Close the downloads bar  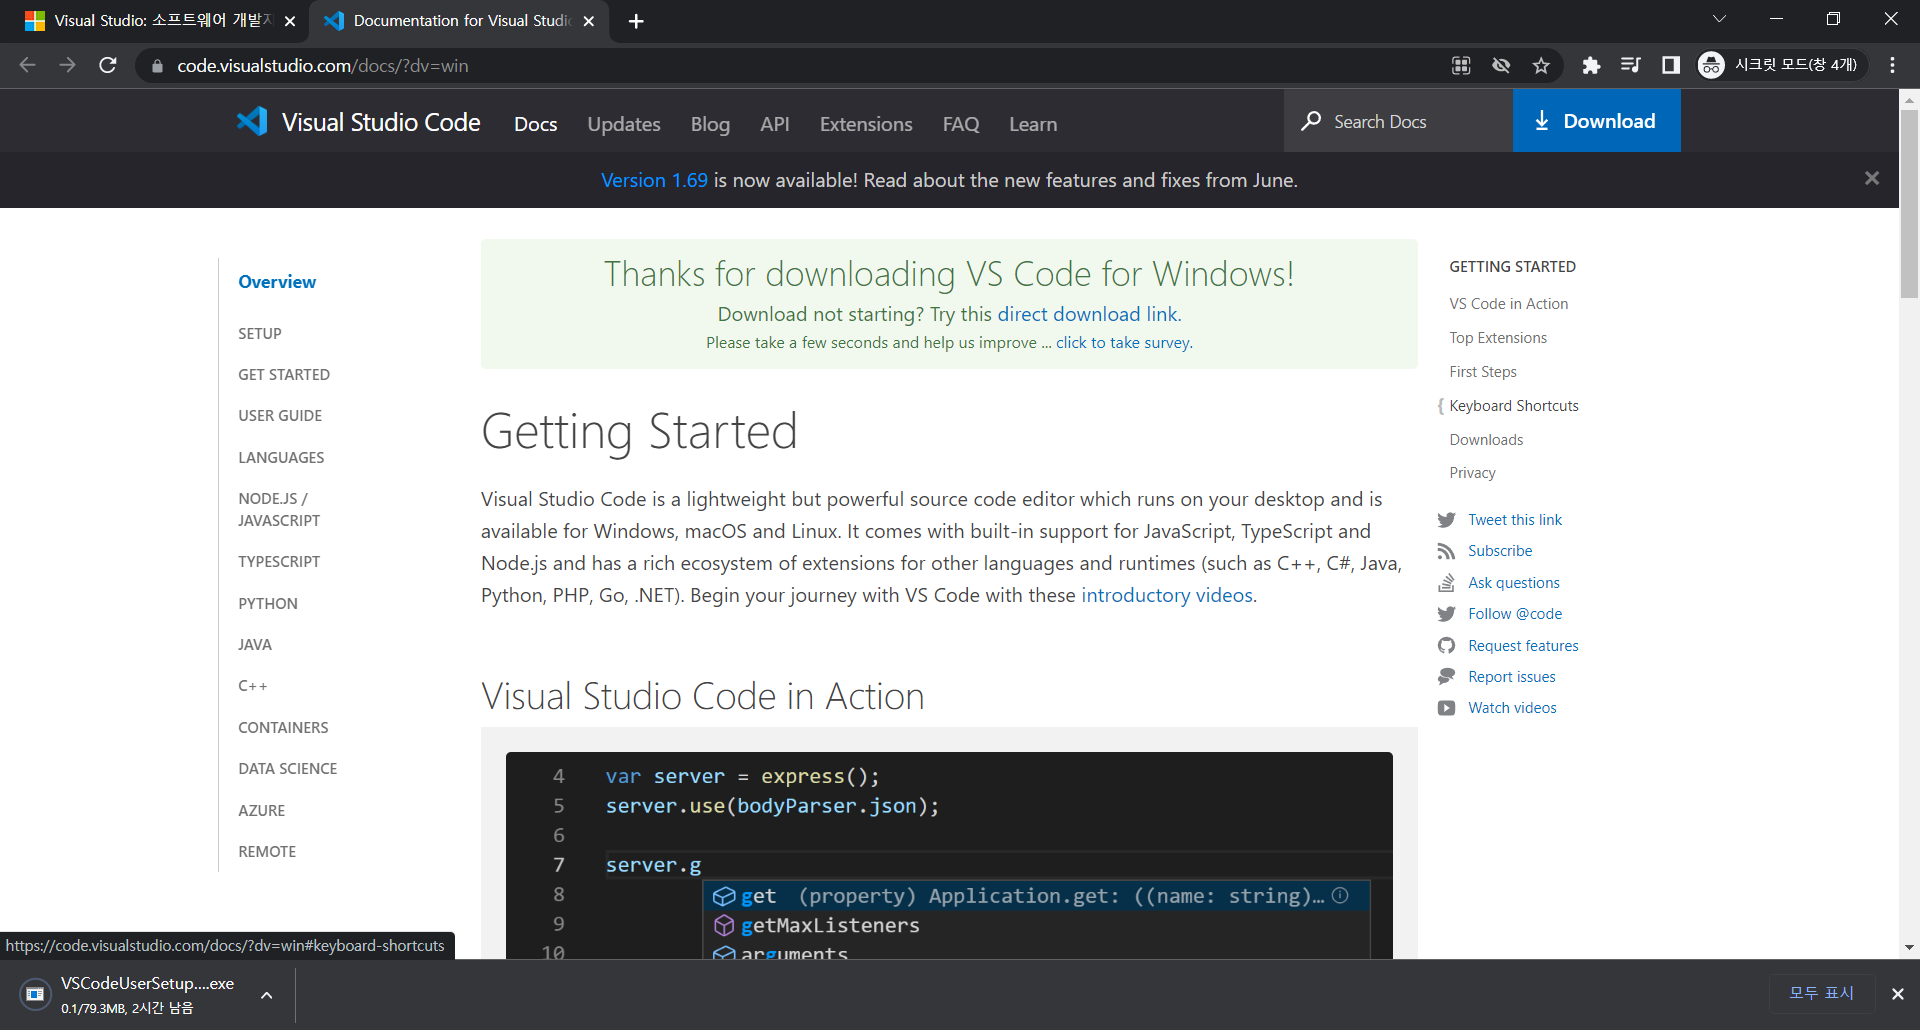[1897, 993]
